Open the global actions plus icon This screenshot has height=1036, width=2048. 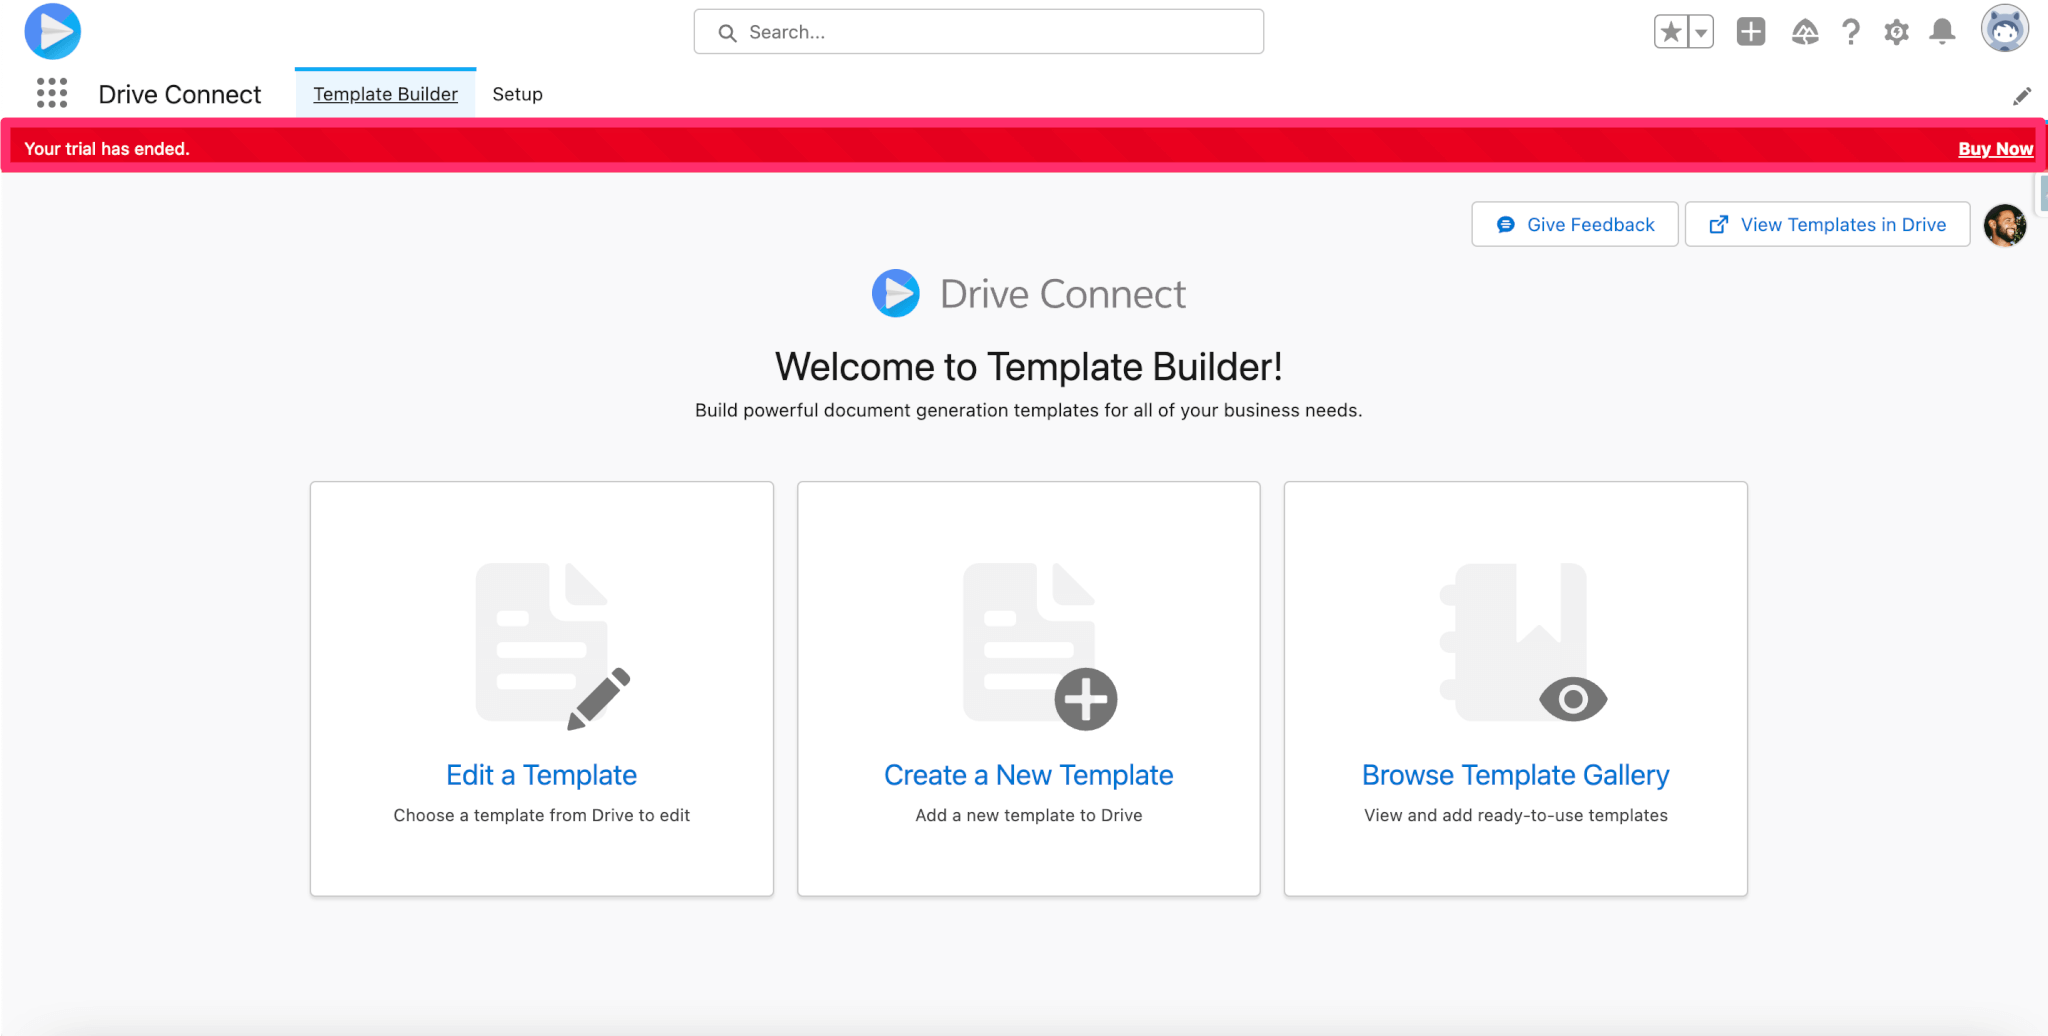click(1751, 32)
